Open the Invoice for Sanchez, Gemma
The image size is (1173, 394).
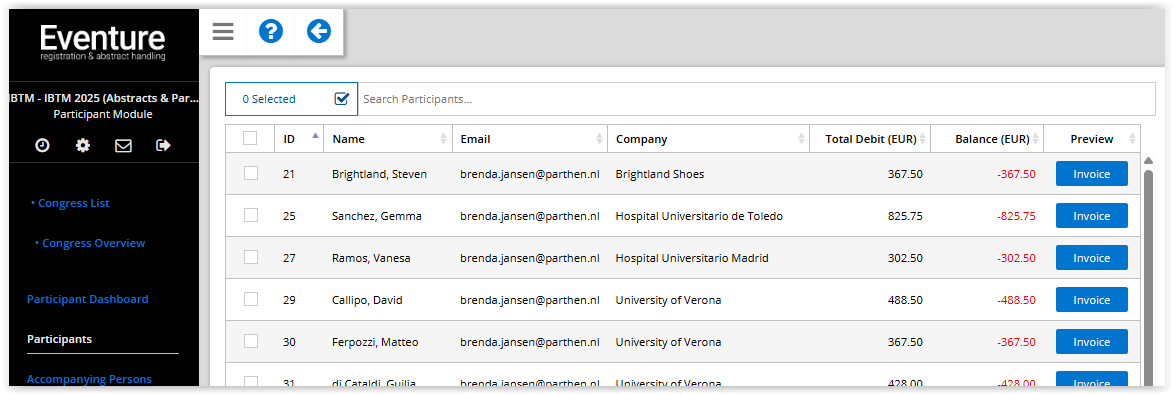[1091, 215]
